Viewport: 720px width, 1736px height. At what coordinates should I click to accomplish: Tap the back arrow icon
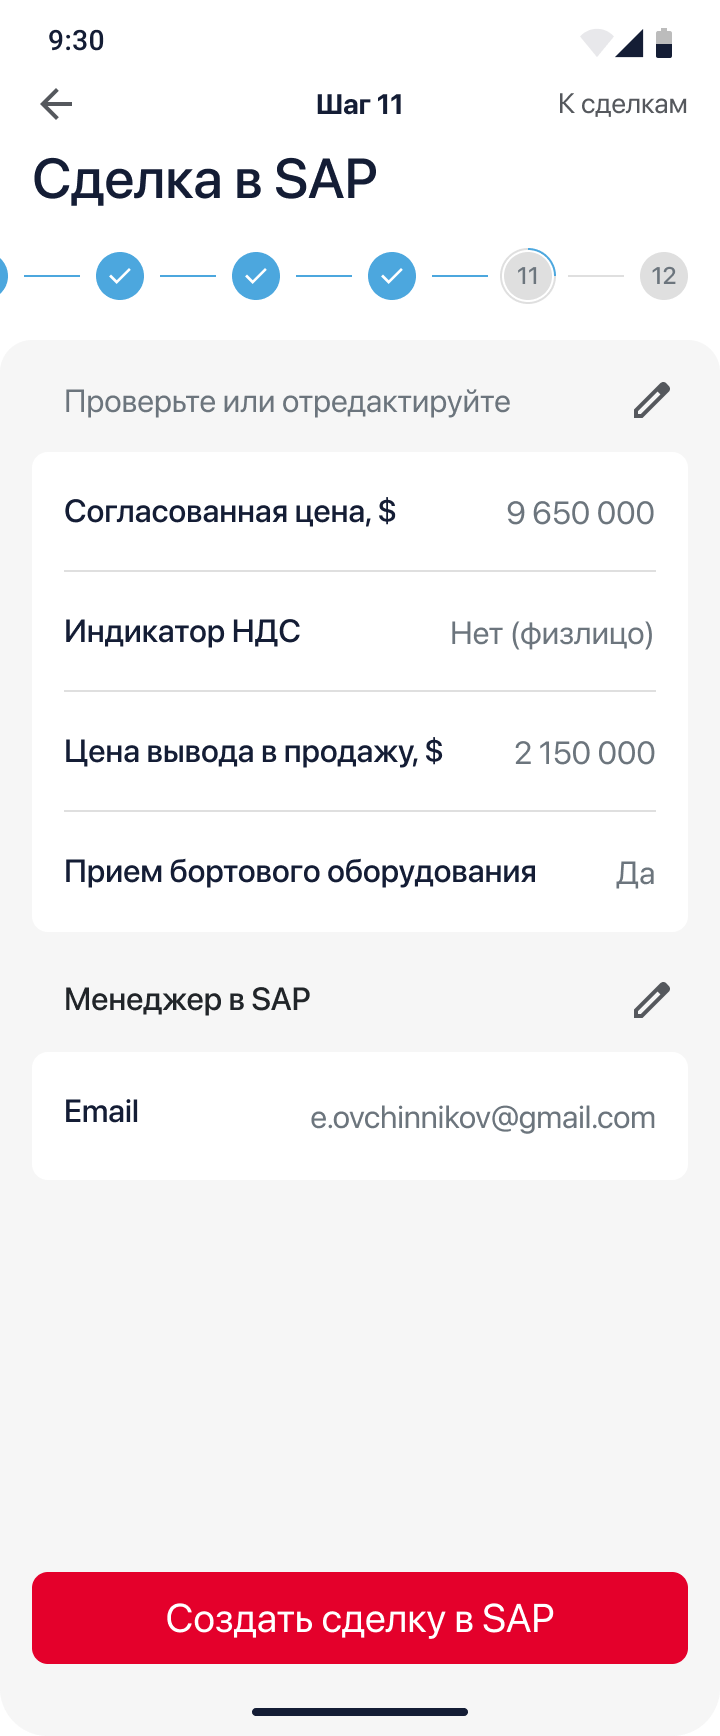(56, 104)
